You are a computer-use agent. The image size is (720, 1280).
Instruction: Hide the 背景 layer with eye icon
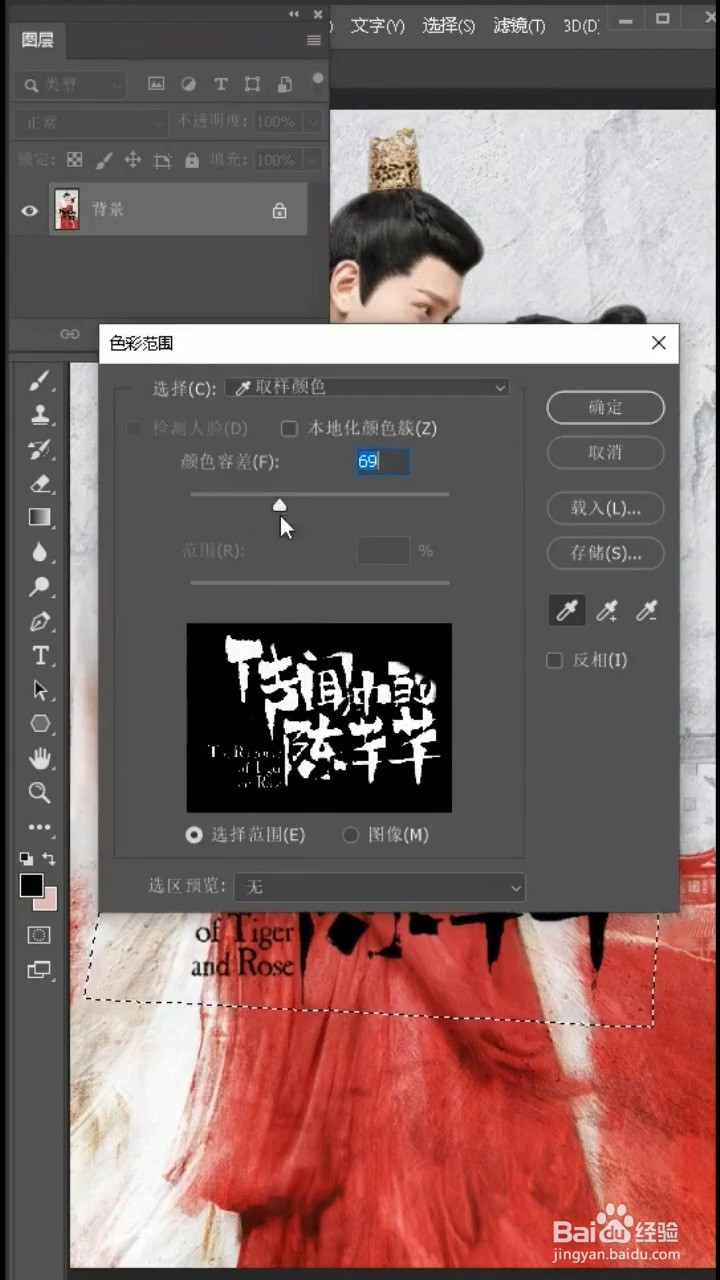(30, 210)
